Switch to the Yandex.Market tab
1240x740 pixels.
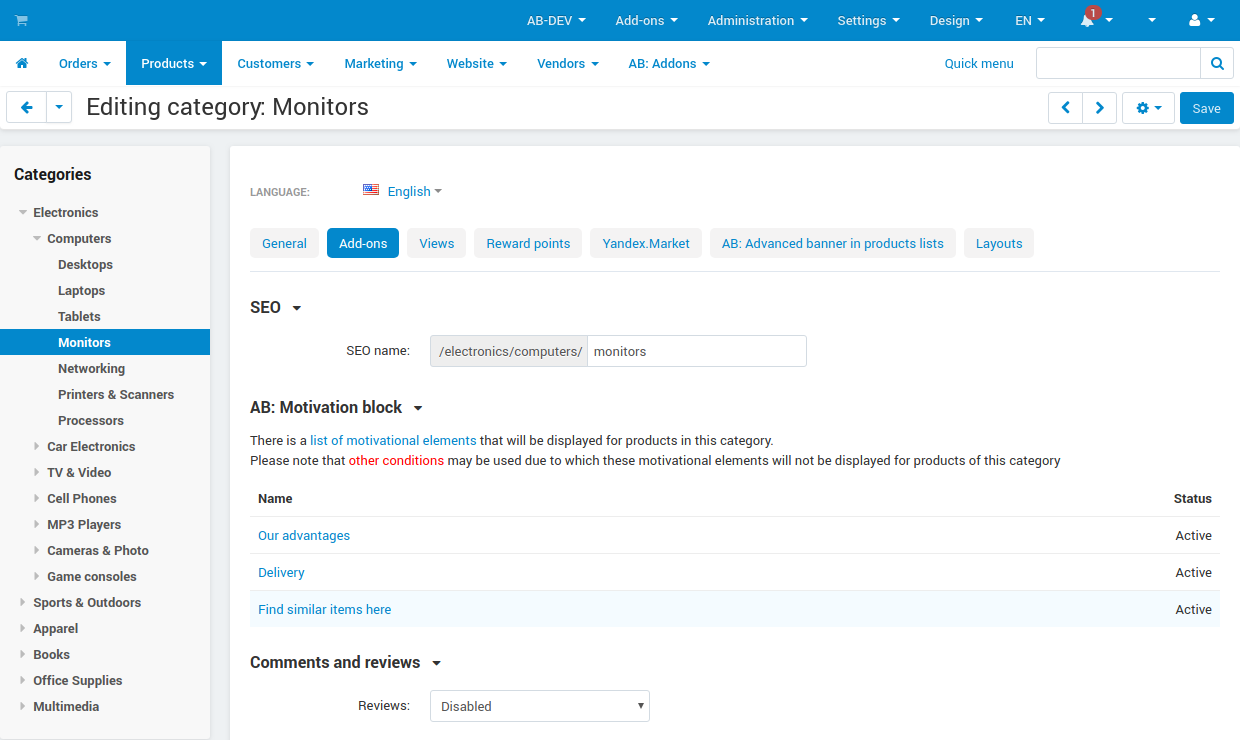646,243
